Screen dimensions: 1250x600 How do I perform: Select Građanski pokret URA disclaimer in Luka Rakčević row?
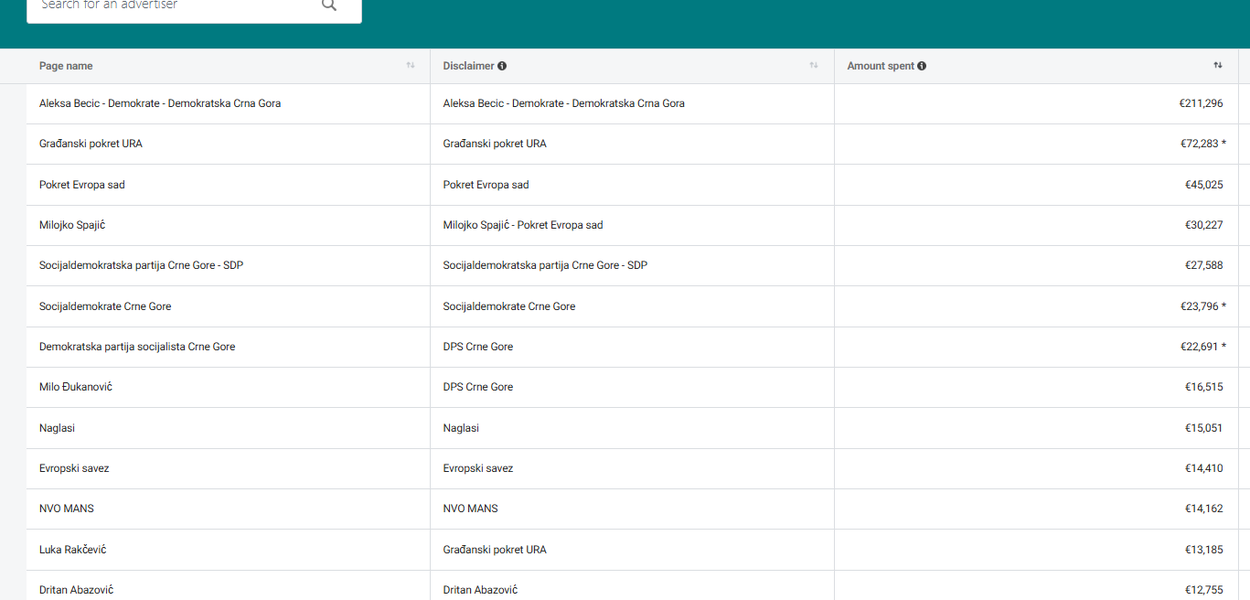tap(495, 550)
